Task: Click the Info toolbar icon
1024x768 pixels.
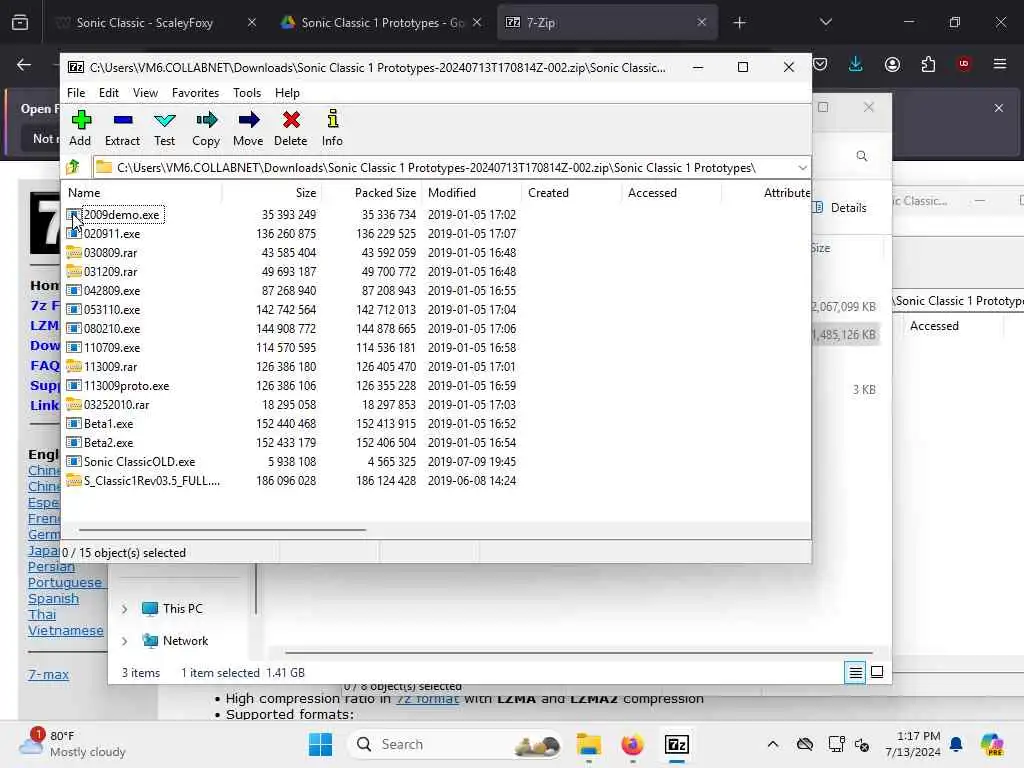Action: point(332,128)
